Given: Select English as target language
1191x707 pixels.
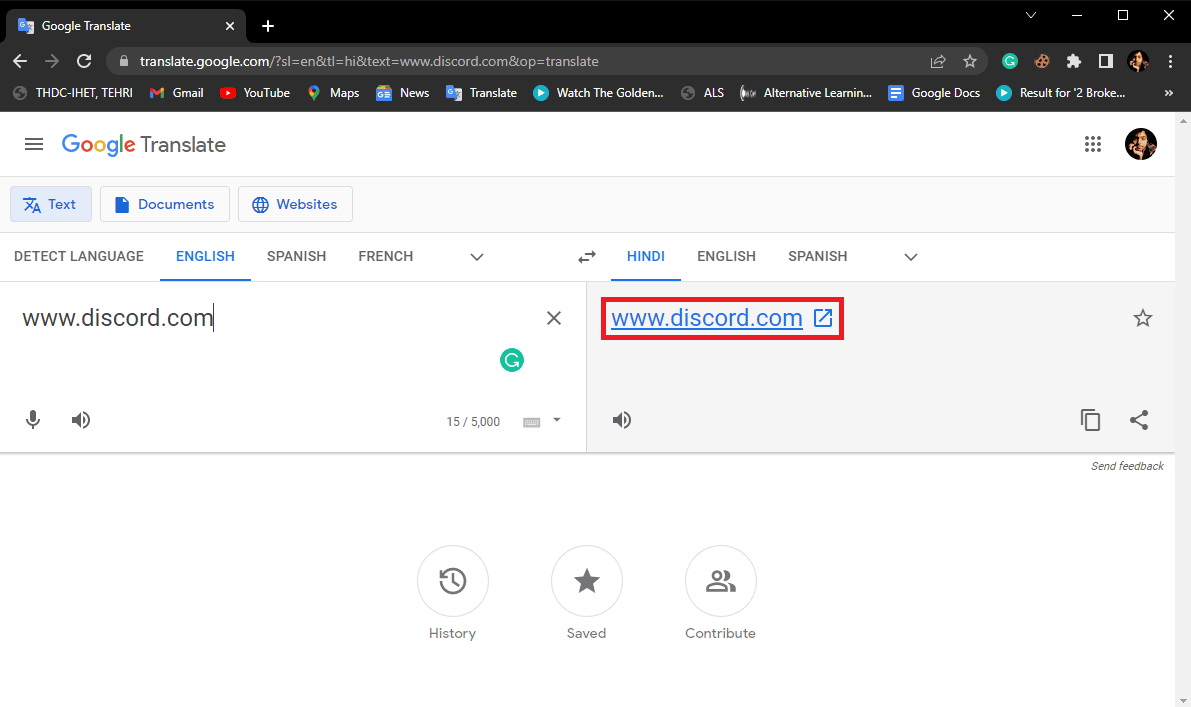Looking at the screenshot, I should click(726, 257).
